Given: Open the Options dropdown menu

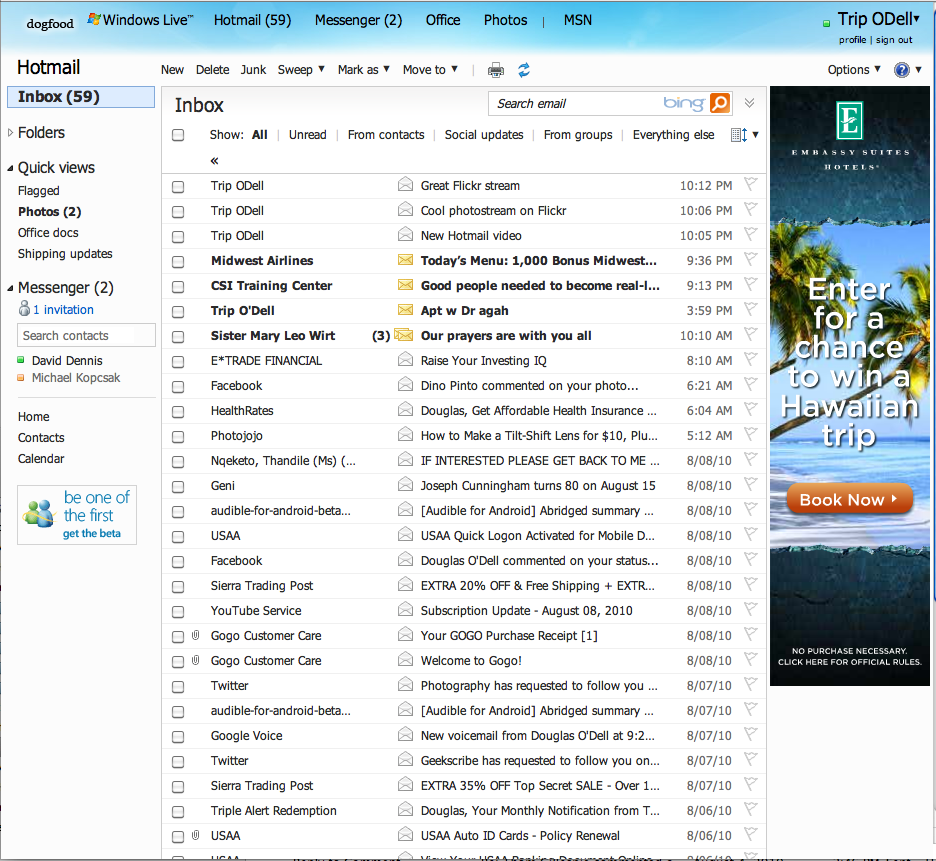Looking at the screenshot, I should pos(854,70).
